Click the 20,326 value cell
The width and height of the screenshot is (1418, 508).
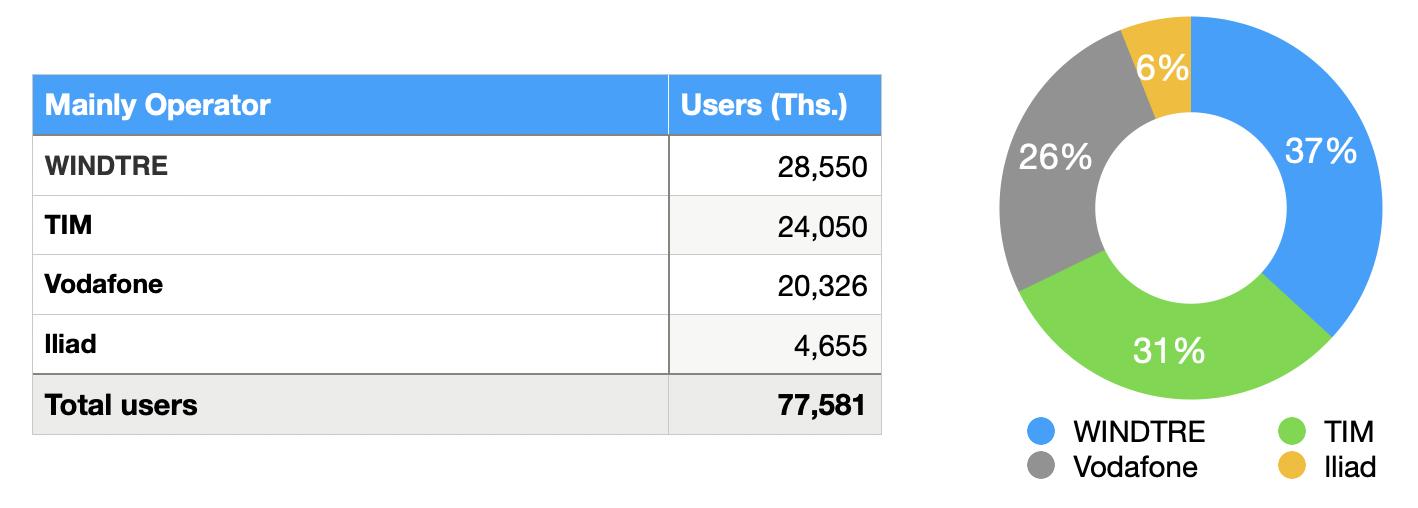(x=774, y=285)
